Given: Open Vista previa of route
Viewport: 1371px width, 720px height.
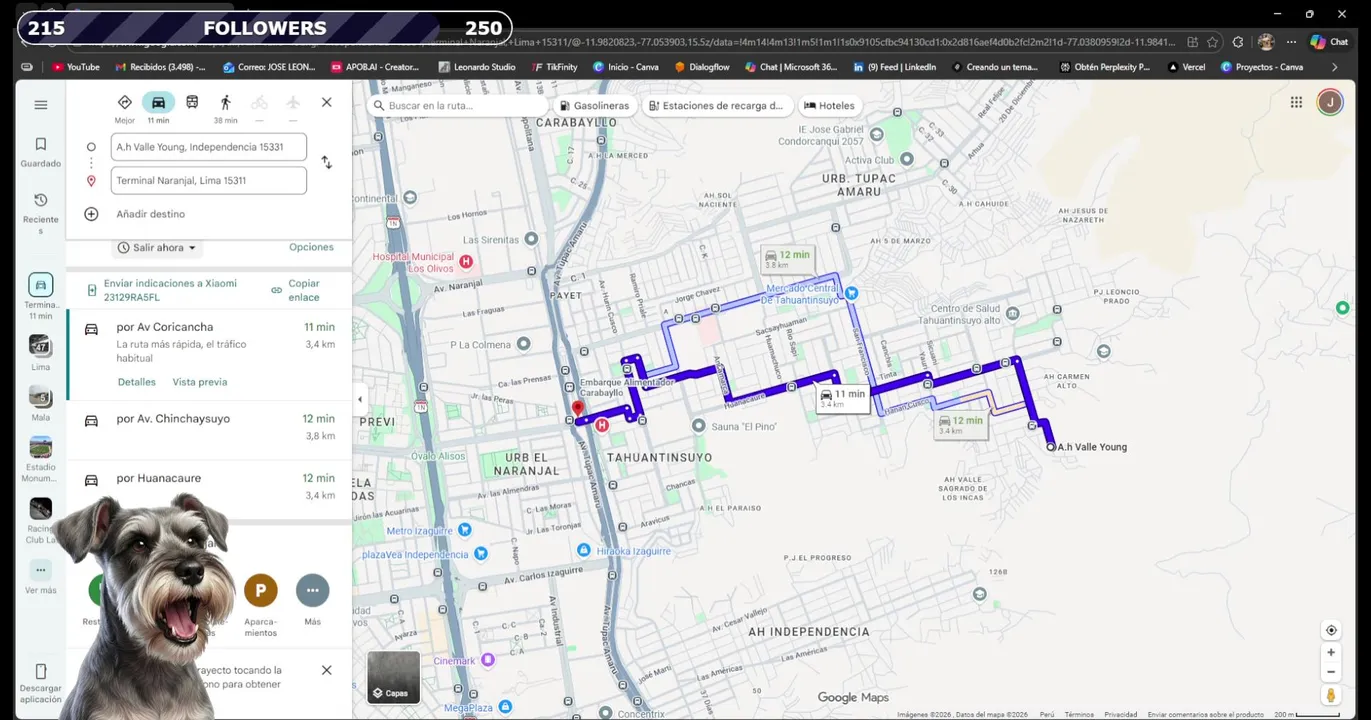Looking at the screenshot, I should pos(200,382).
